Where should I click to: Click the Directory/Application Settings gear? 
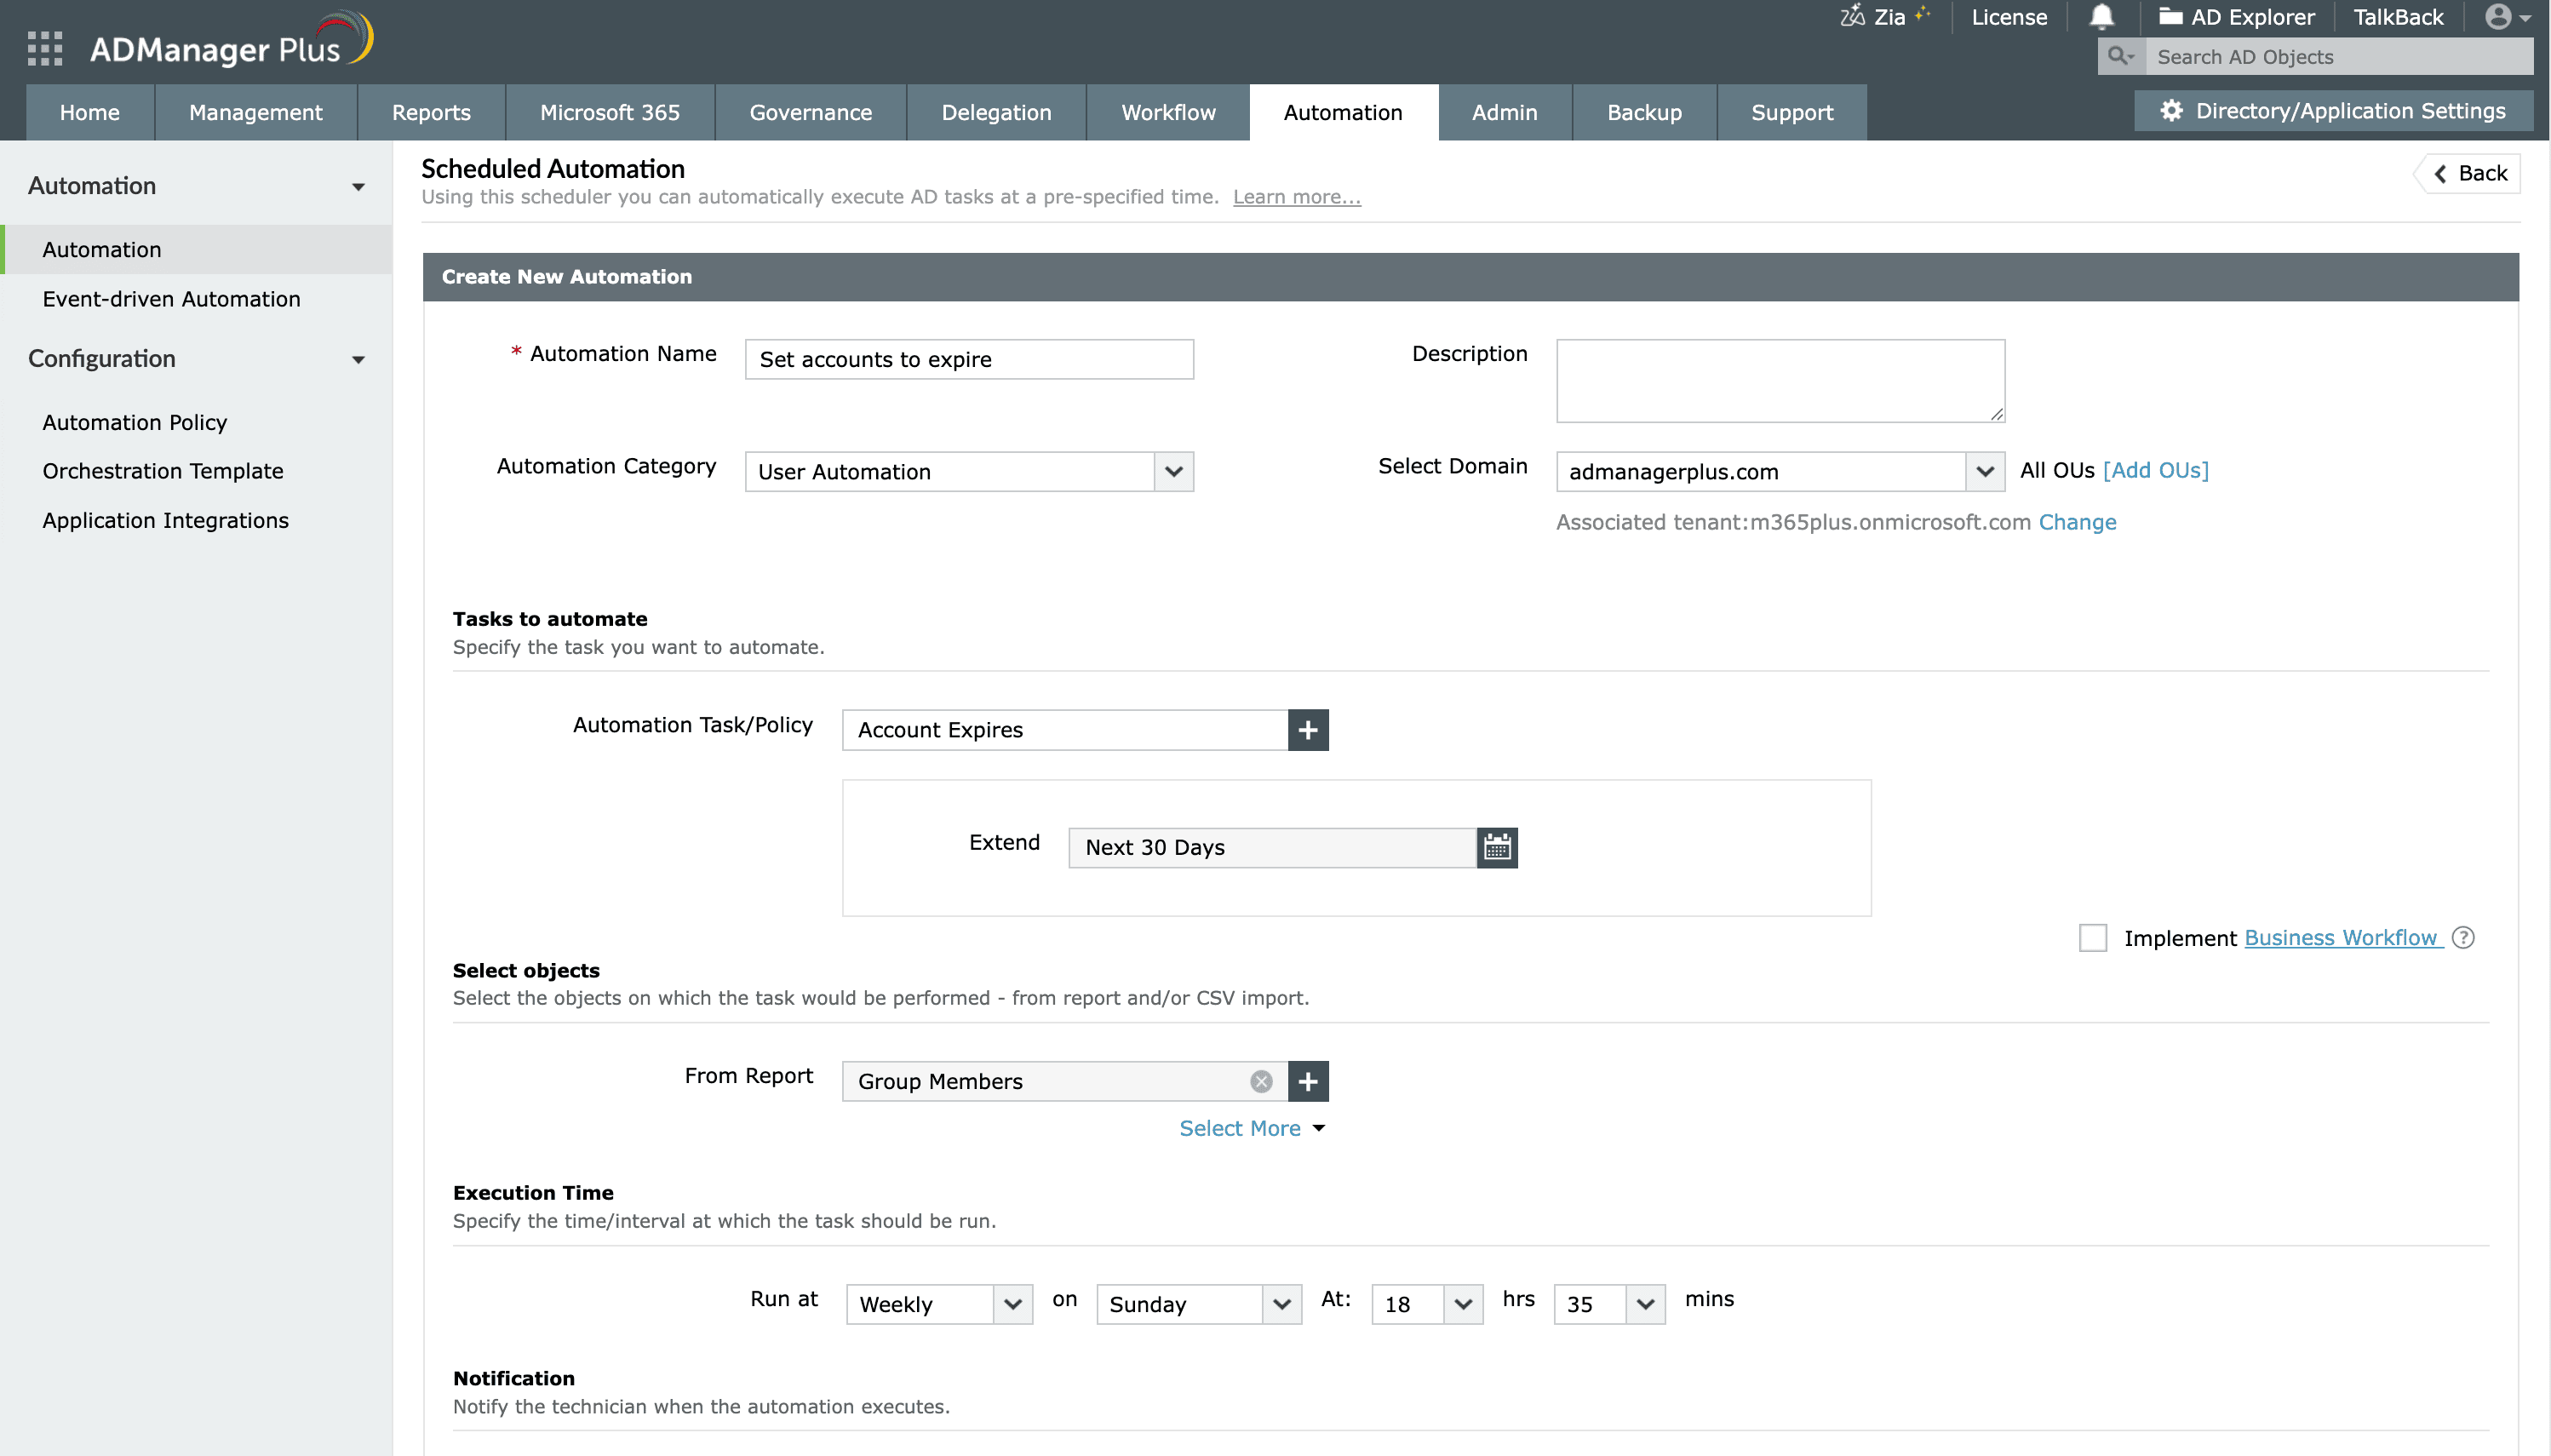click(2171, 111)
